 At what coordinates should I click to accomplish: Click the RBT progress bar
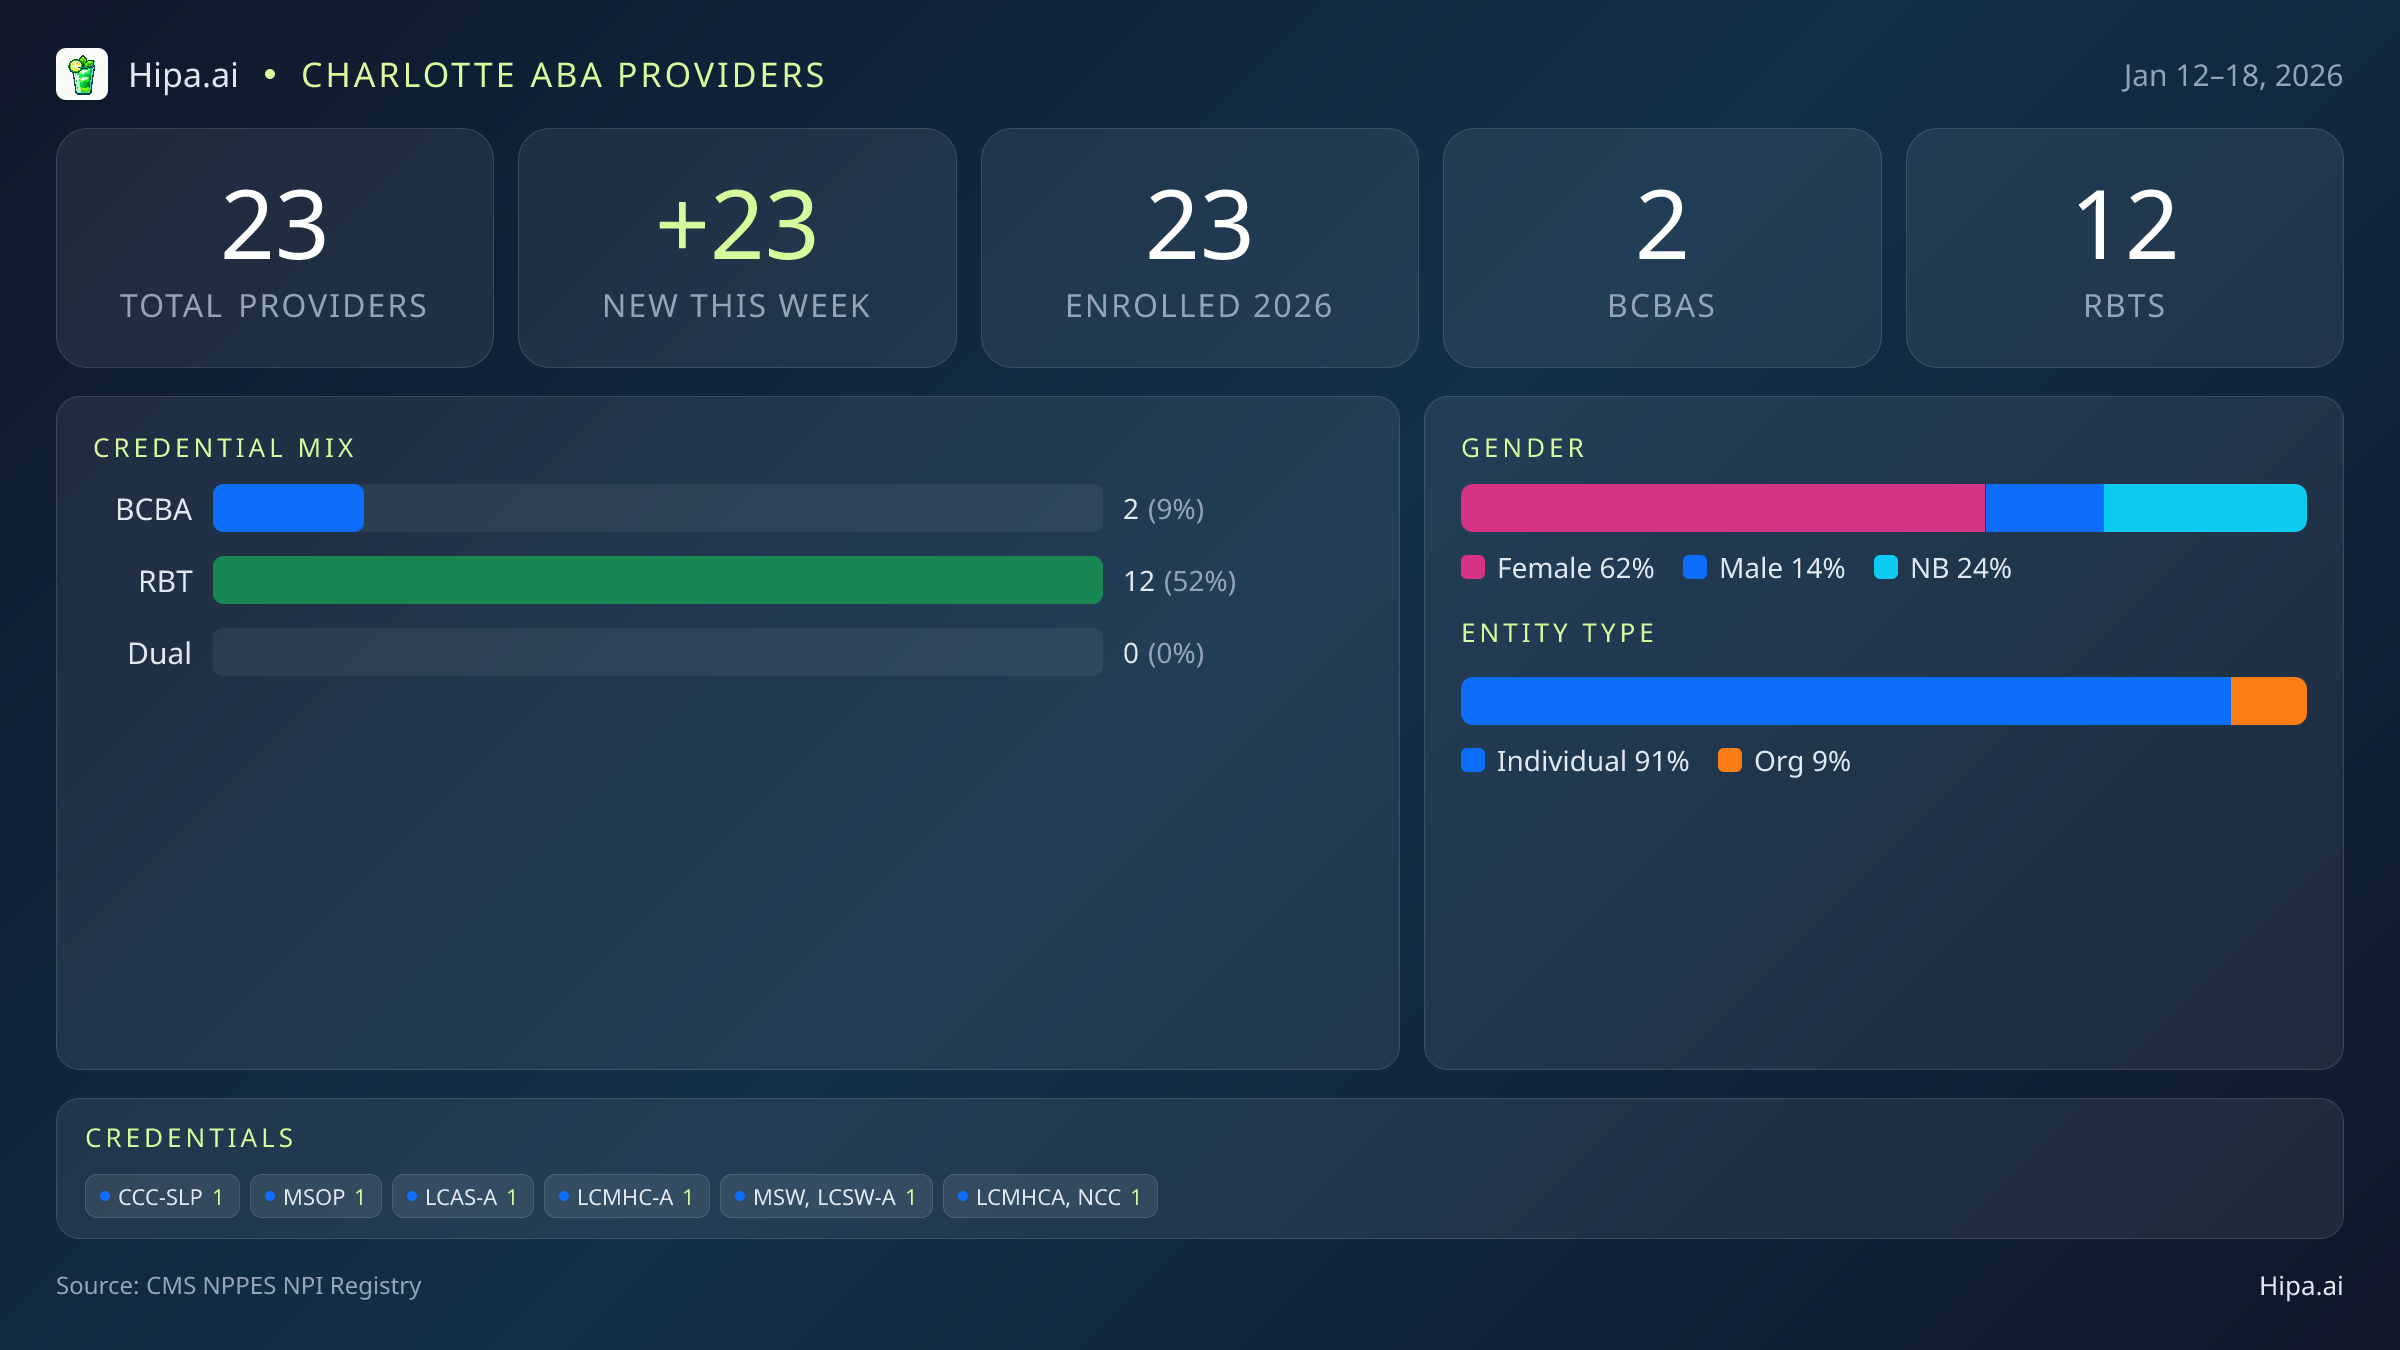657,580
